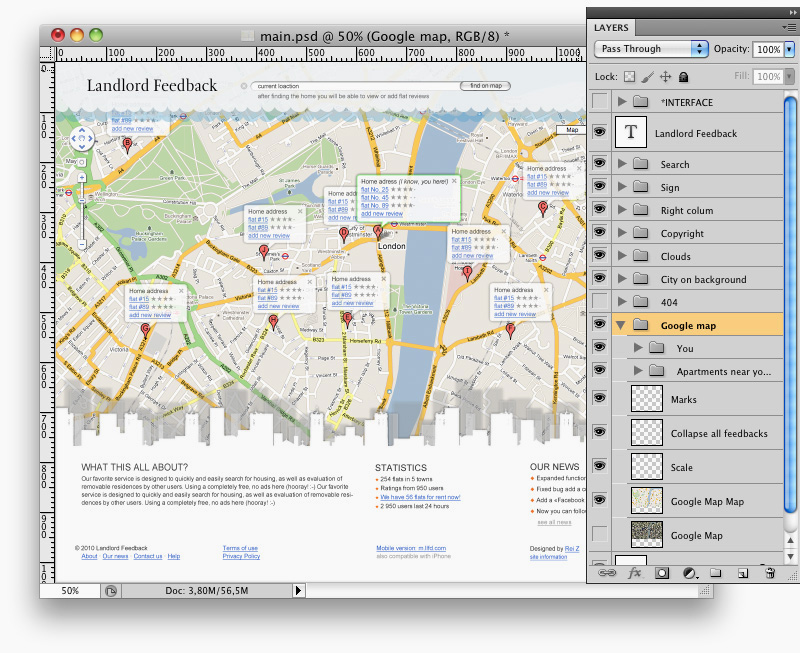The image size is (800, 653).
Task: Click the Opacity 100% value field
Action: 768,49
